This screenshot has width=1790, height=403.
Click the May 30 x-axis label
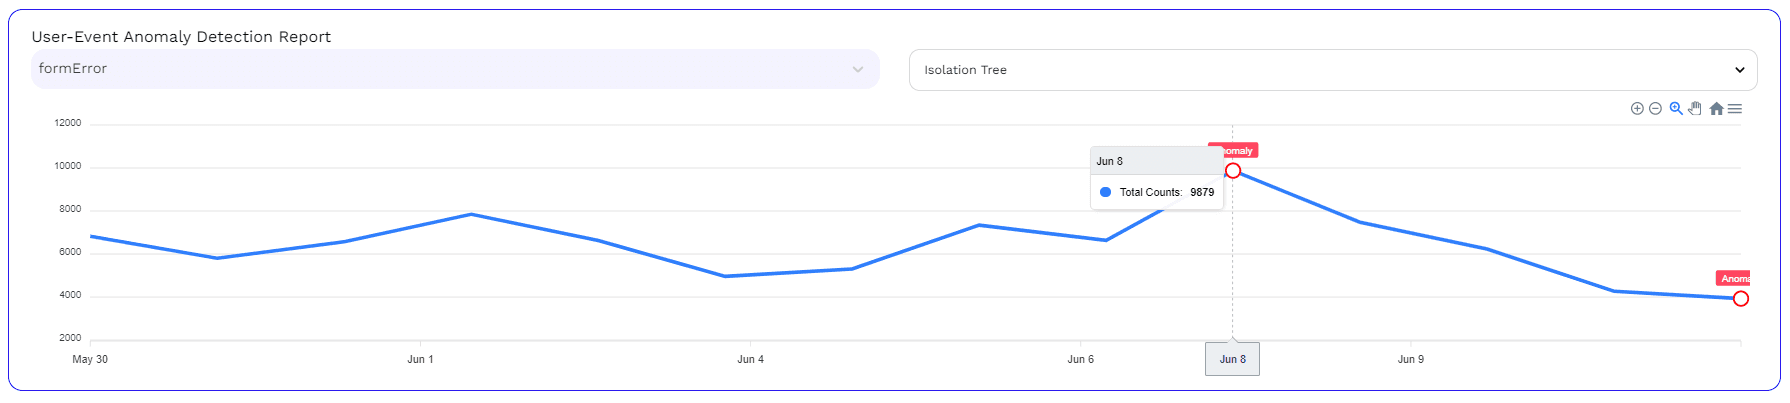click(90, 359)
